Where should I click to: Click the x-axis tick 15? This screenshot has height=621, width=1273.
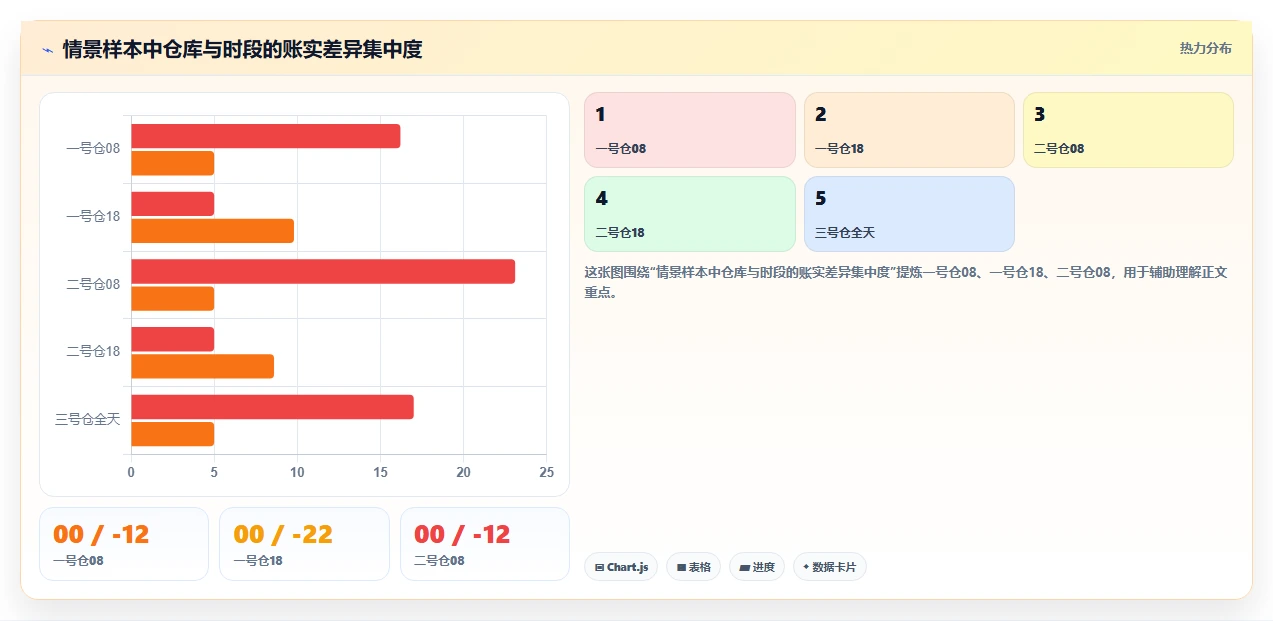380,472
